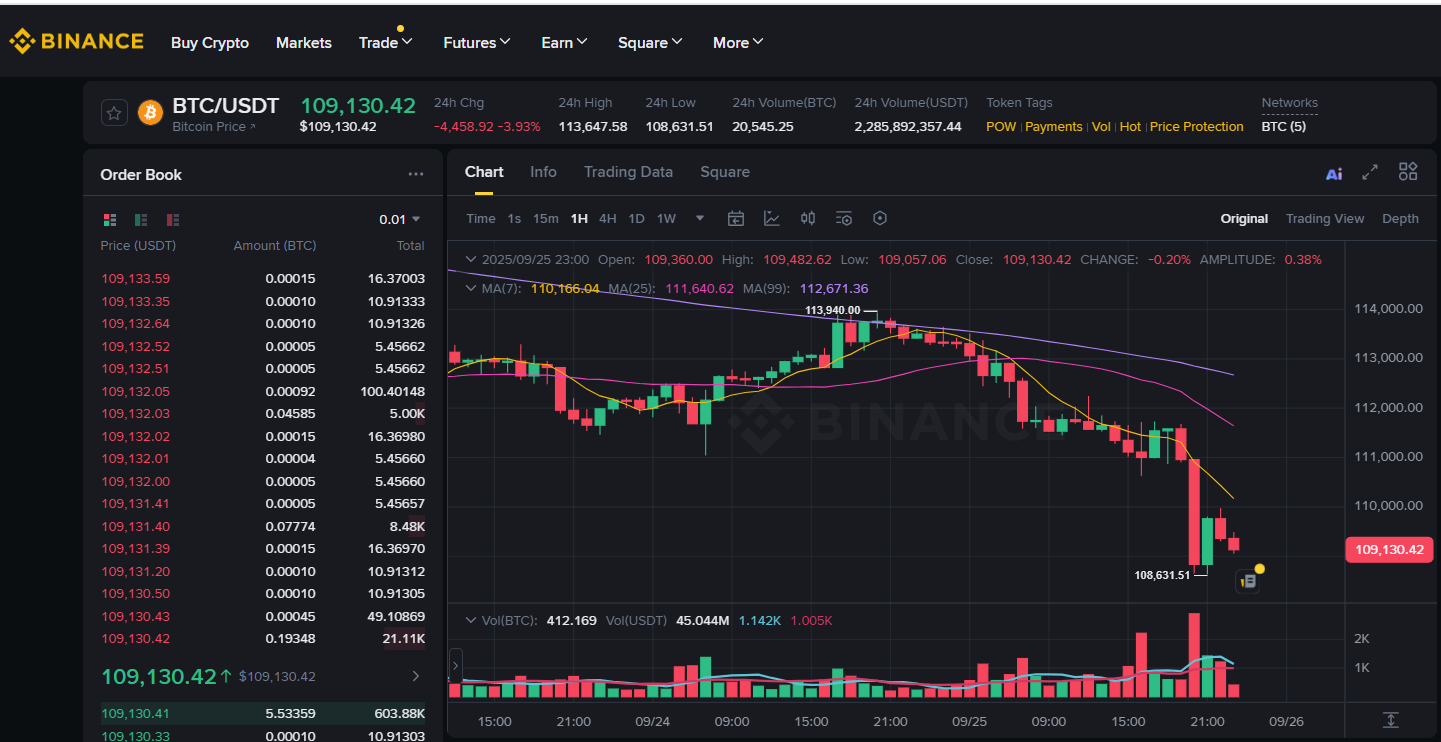Screen dimensions: 1441x742
Task: Switch to the Trading Data tab
Action: point(628,172)
